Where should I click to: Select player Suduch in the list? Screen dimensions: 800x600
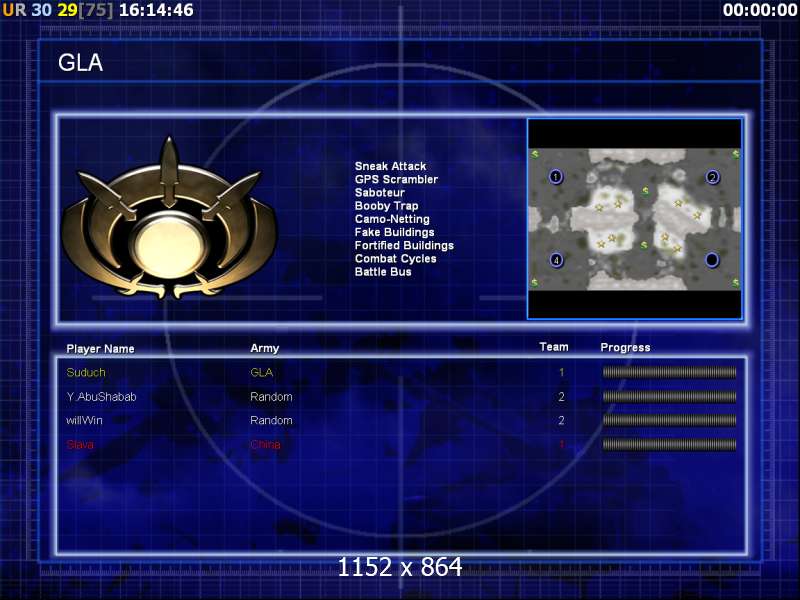click(x=86, y=372)
